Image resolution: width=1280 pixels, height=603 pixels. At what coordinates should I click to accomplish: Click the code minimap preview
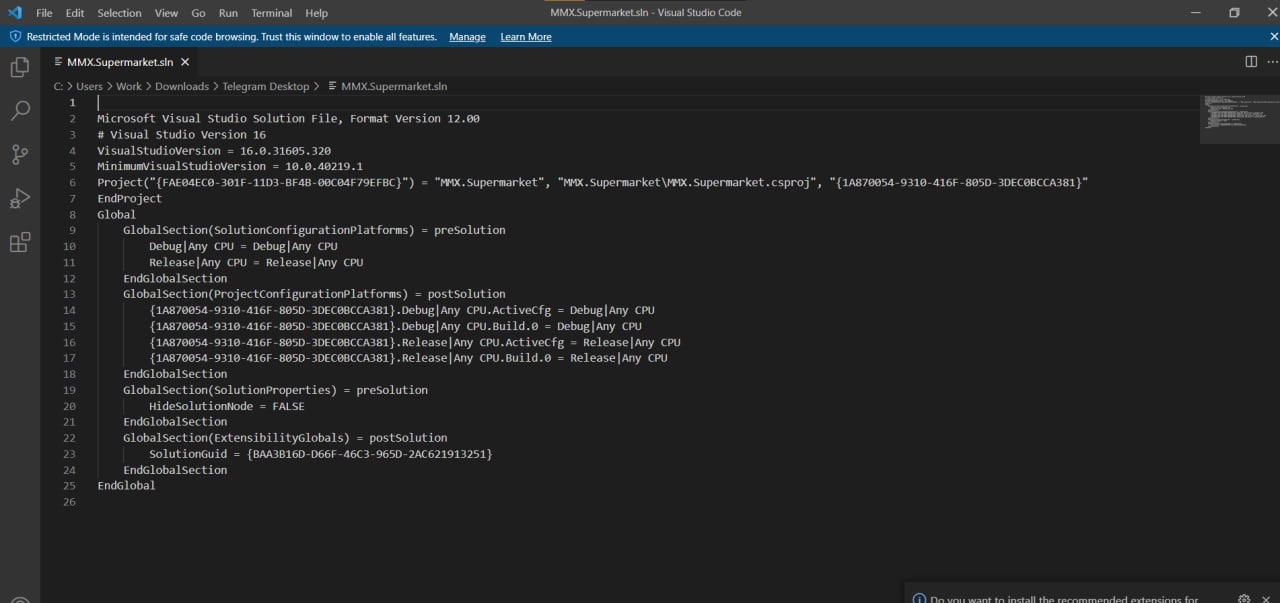pos(1239,118)
